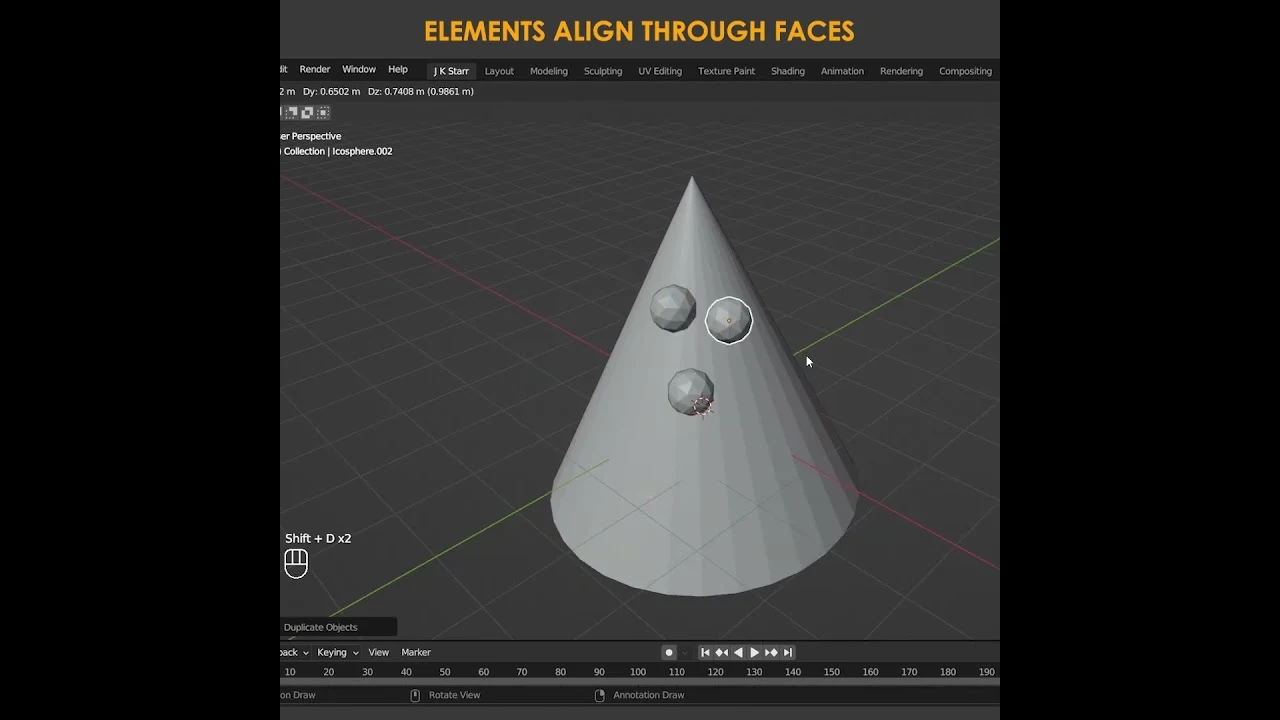Click the 'Dz: 0.7408 m (0.9861 m)' readout
The height and width of the screenshot is (720, 1280).
click(421, 91)
